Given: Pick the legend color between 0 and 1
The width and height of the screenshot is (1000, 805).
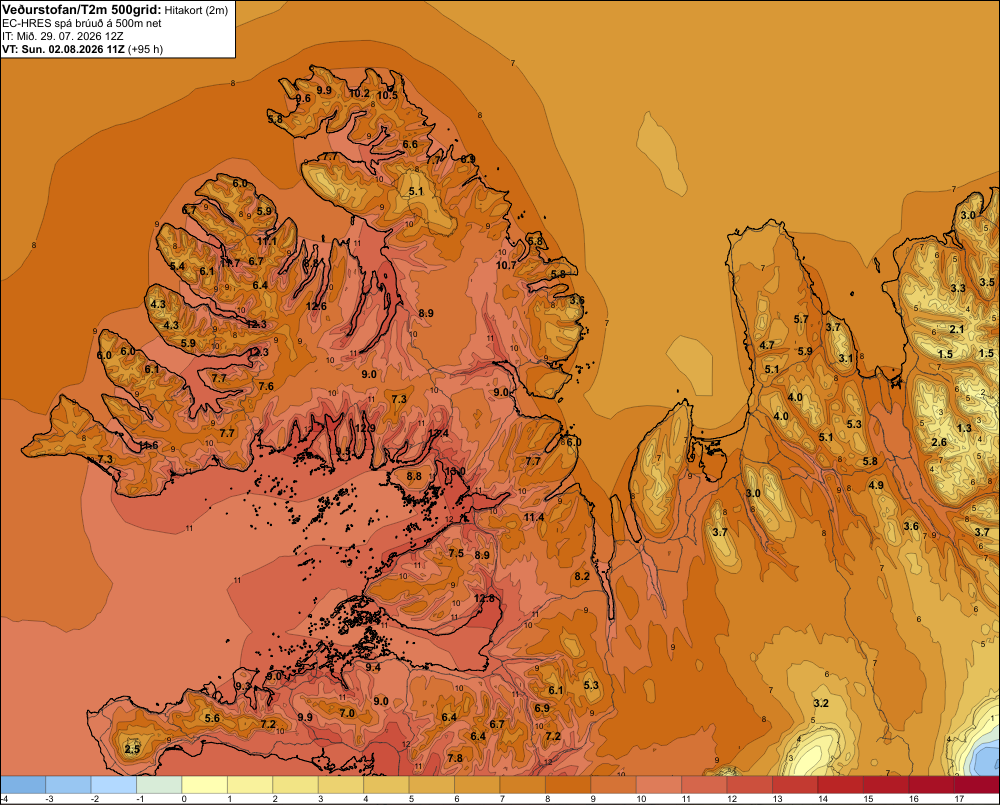Looking at the screenshot, I should 205,785.
